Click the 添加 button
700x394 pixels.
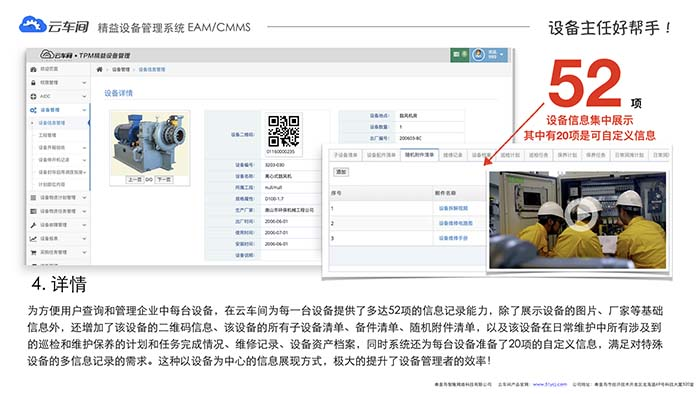pos(341,172)
